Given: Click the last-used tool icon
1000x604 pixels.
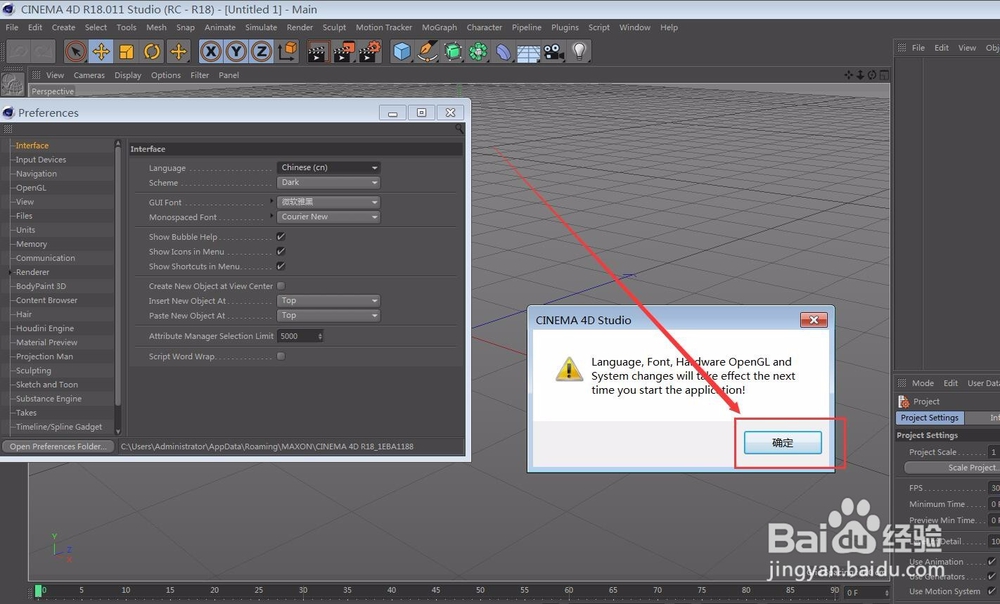Looking at the screenshot, I should pyautogui.click(x=179, y=52).
